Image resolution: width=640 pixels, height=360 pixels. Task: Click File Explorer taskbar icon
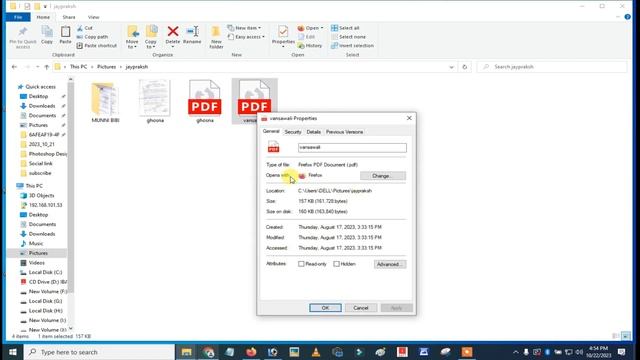click(187, 352)
